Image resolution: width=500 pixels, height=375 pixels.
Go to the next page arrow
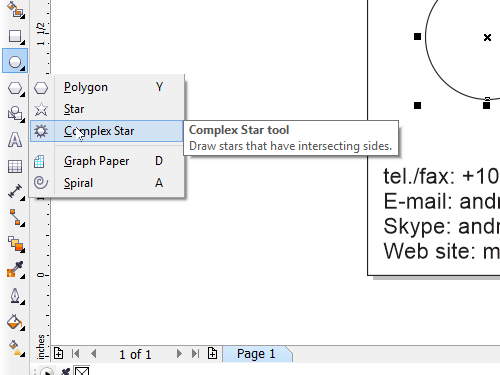pyautogui.click(x=179, y=354)
